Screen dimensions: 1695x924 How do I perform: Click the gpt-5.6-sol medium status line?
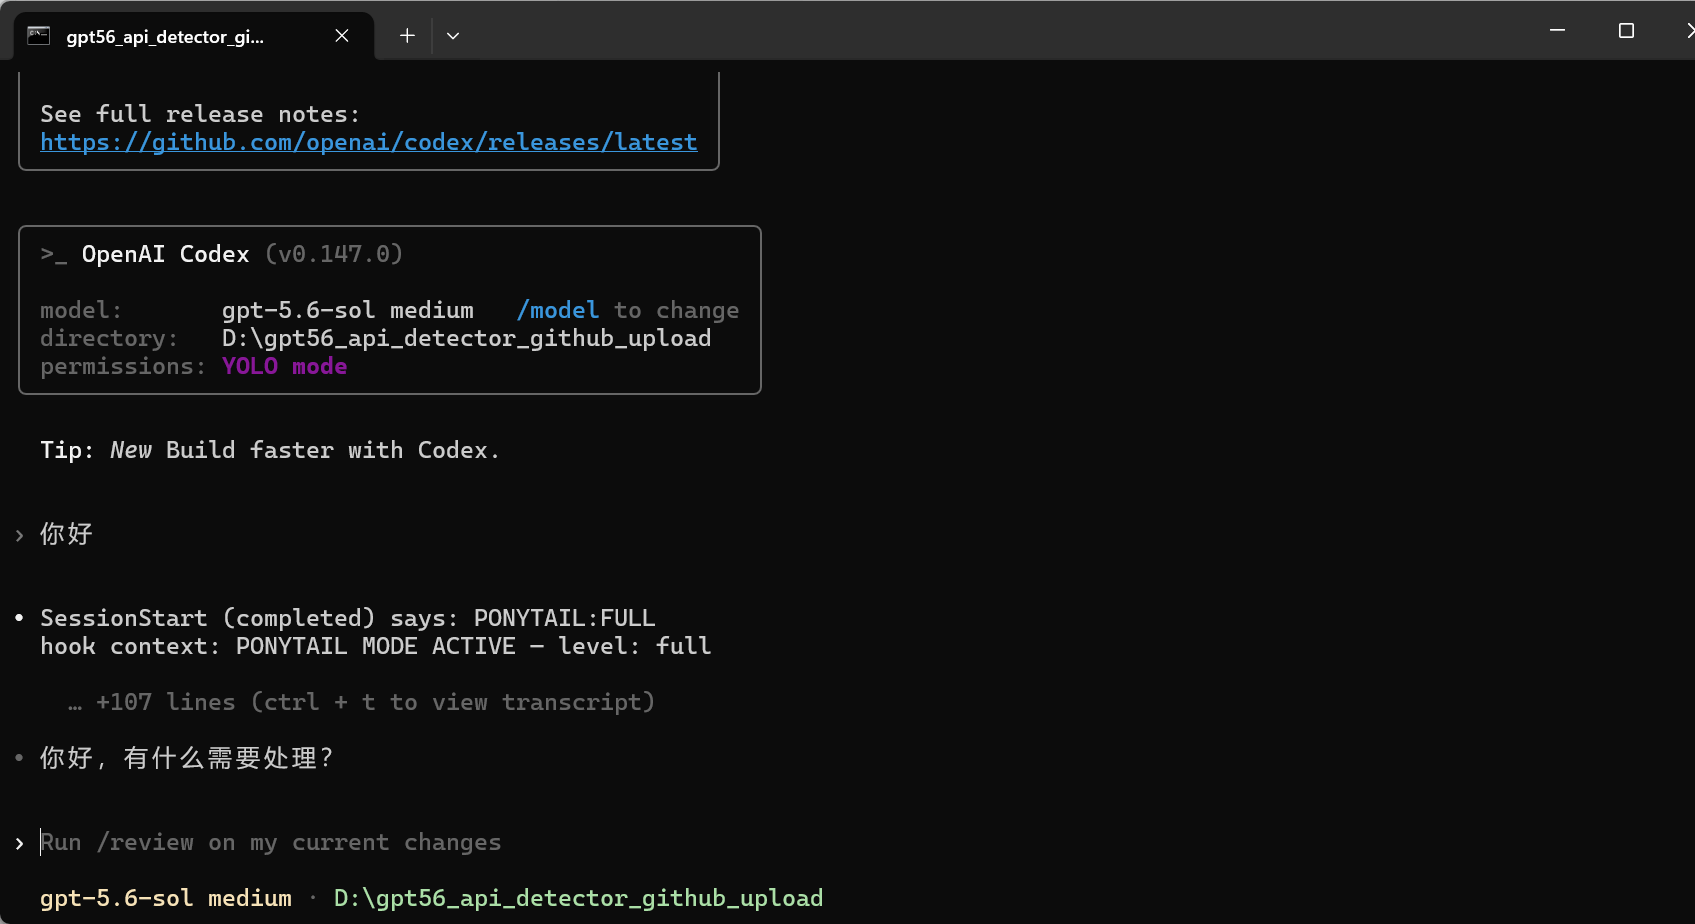[x=166, y=898]
